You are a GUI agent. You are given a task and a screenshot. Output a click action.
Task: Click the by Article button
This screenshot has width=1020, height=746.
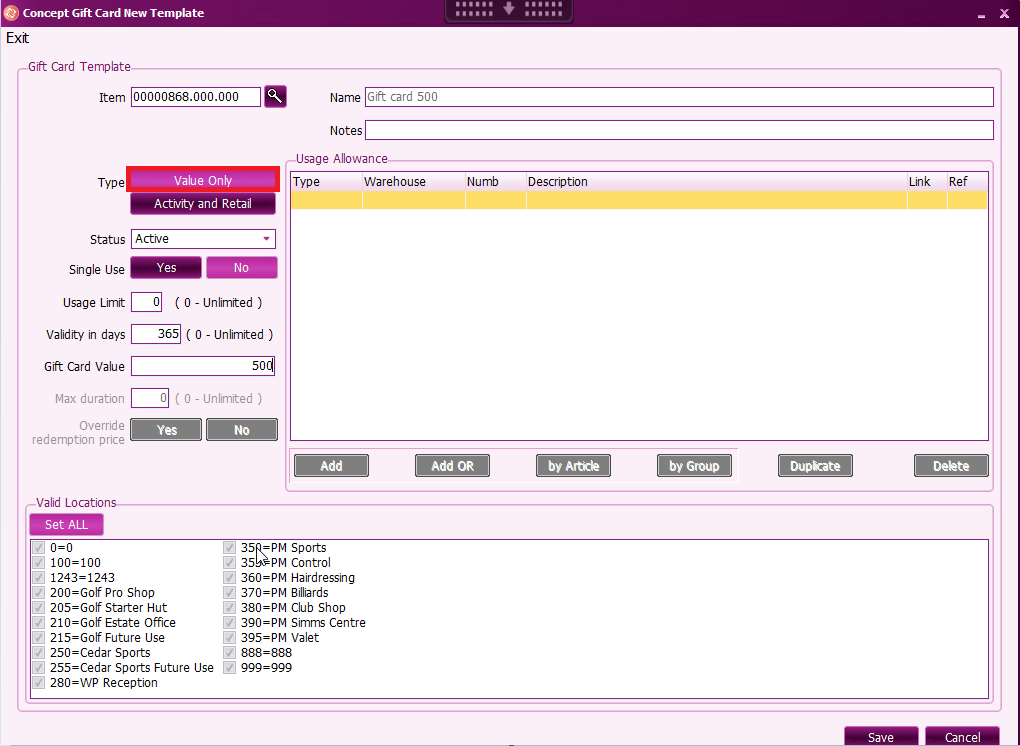(x=573, y=466)
